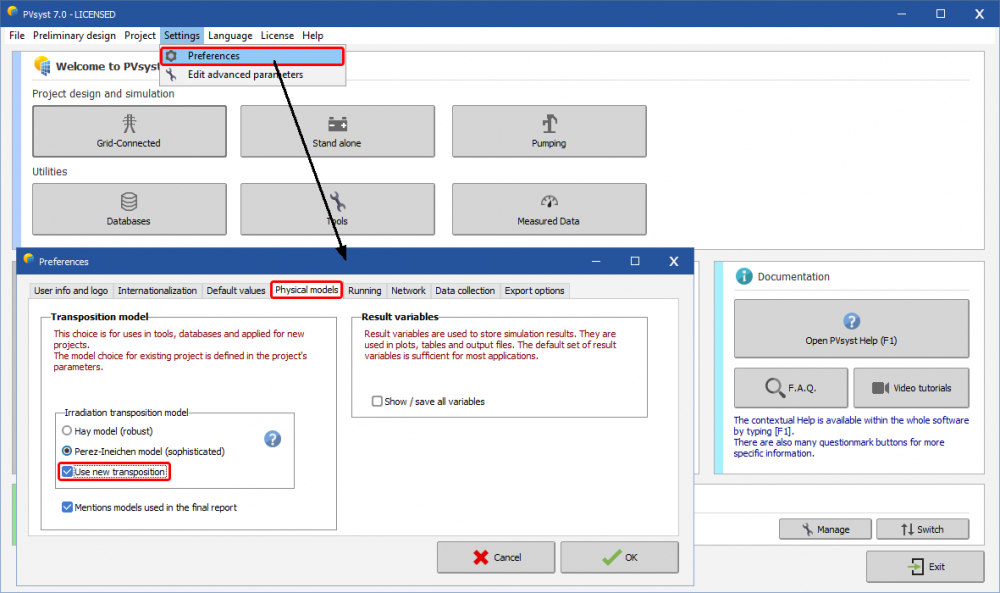Select Perez-Ineichen model radio button
The width and height of the screenshot is (1000, 593).
pyautogui.click(x=67, y=451)
